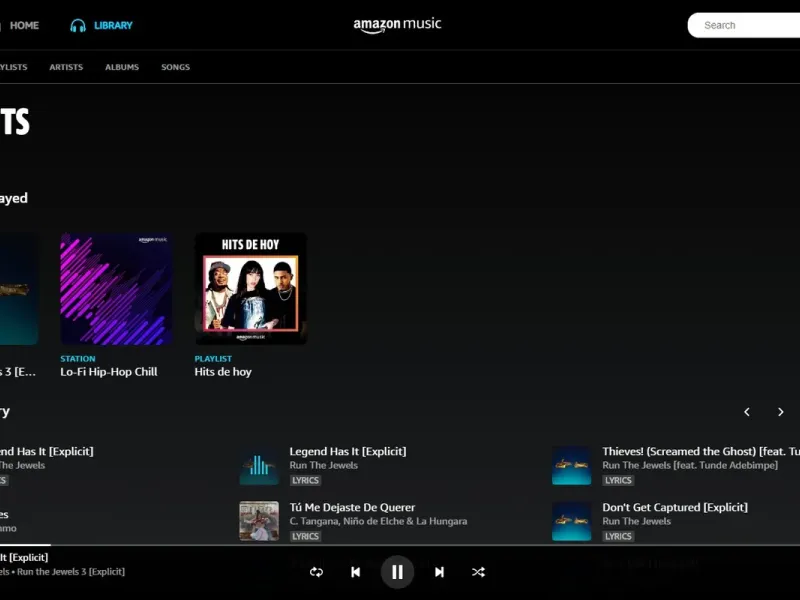The height and width of the screenshot is (600, 800).
Task: Open song Thieves! (Screamed the Ghost)
Action: 701,452
